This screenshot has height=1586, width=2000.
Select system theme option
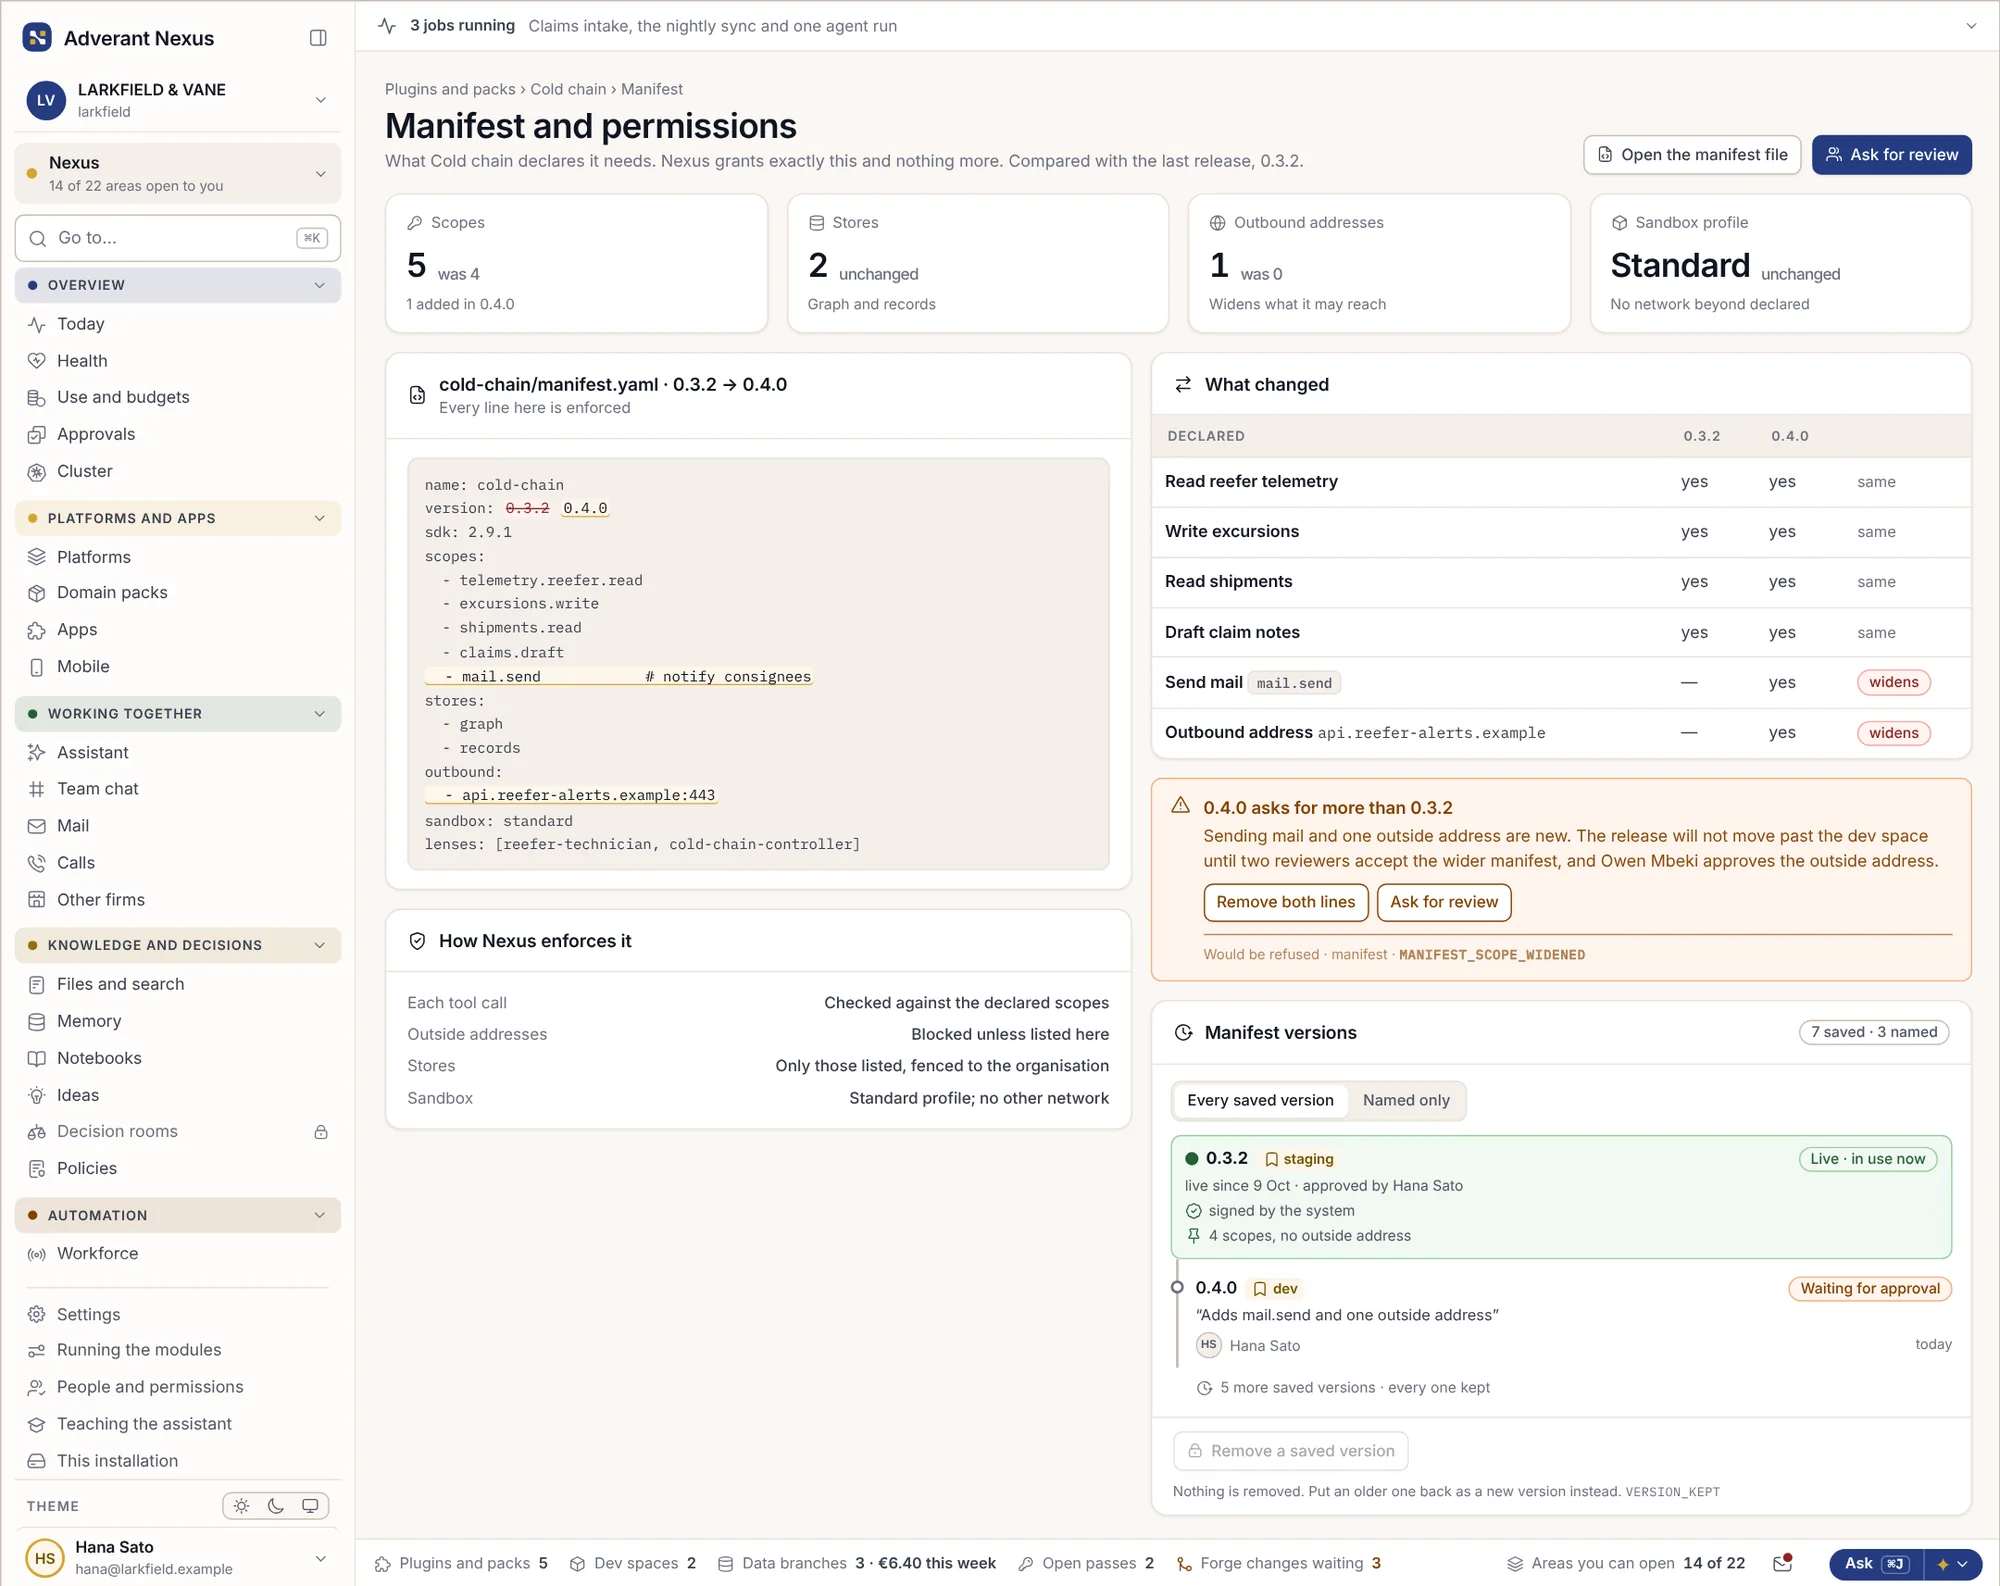(310, 1506)
